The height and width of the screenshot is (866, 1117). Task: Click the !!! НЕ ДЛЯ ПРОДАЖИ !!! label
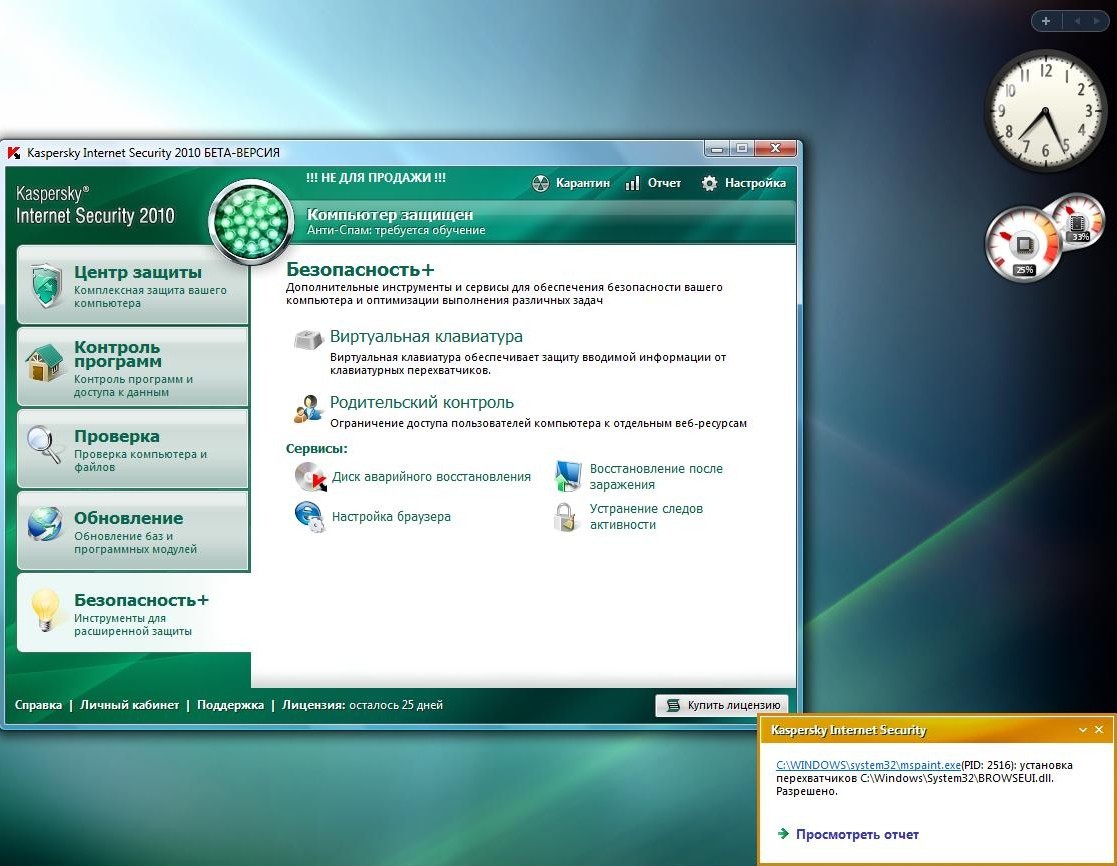point(375,177)
